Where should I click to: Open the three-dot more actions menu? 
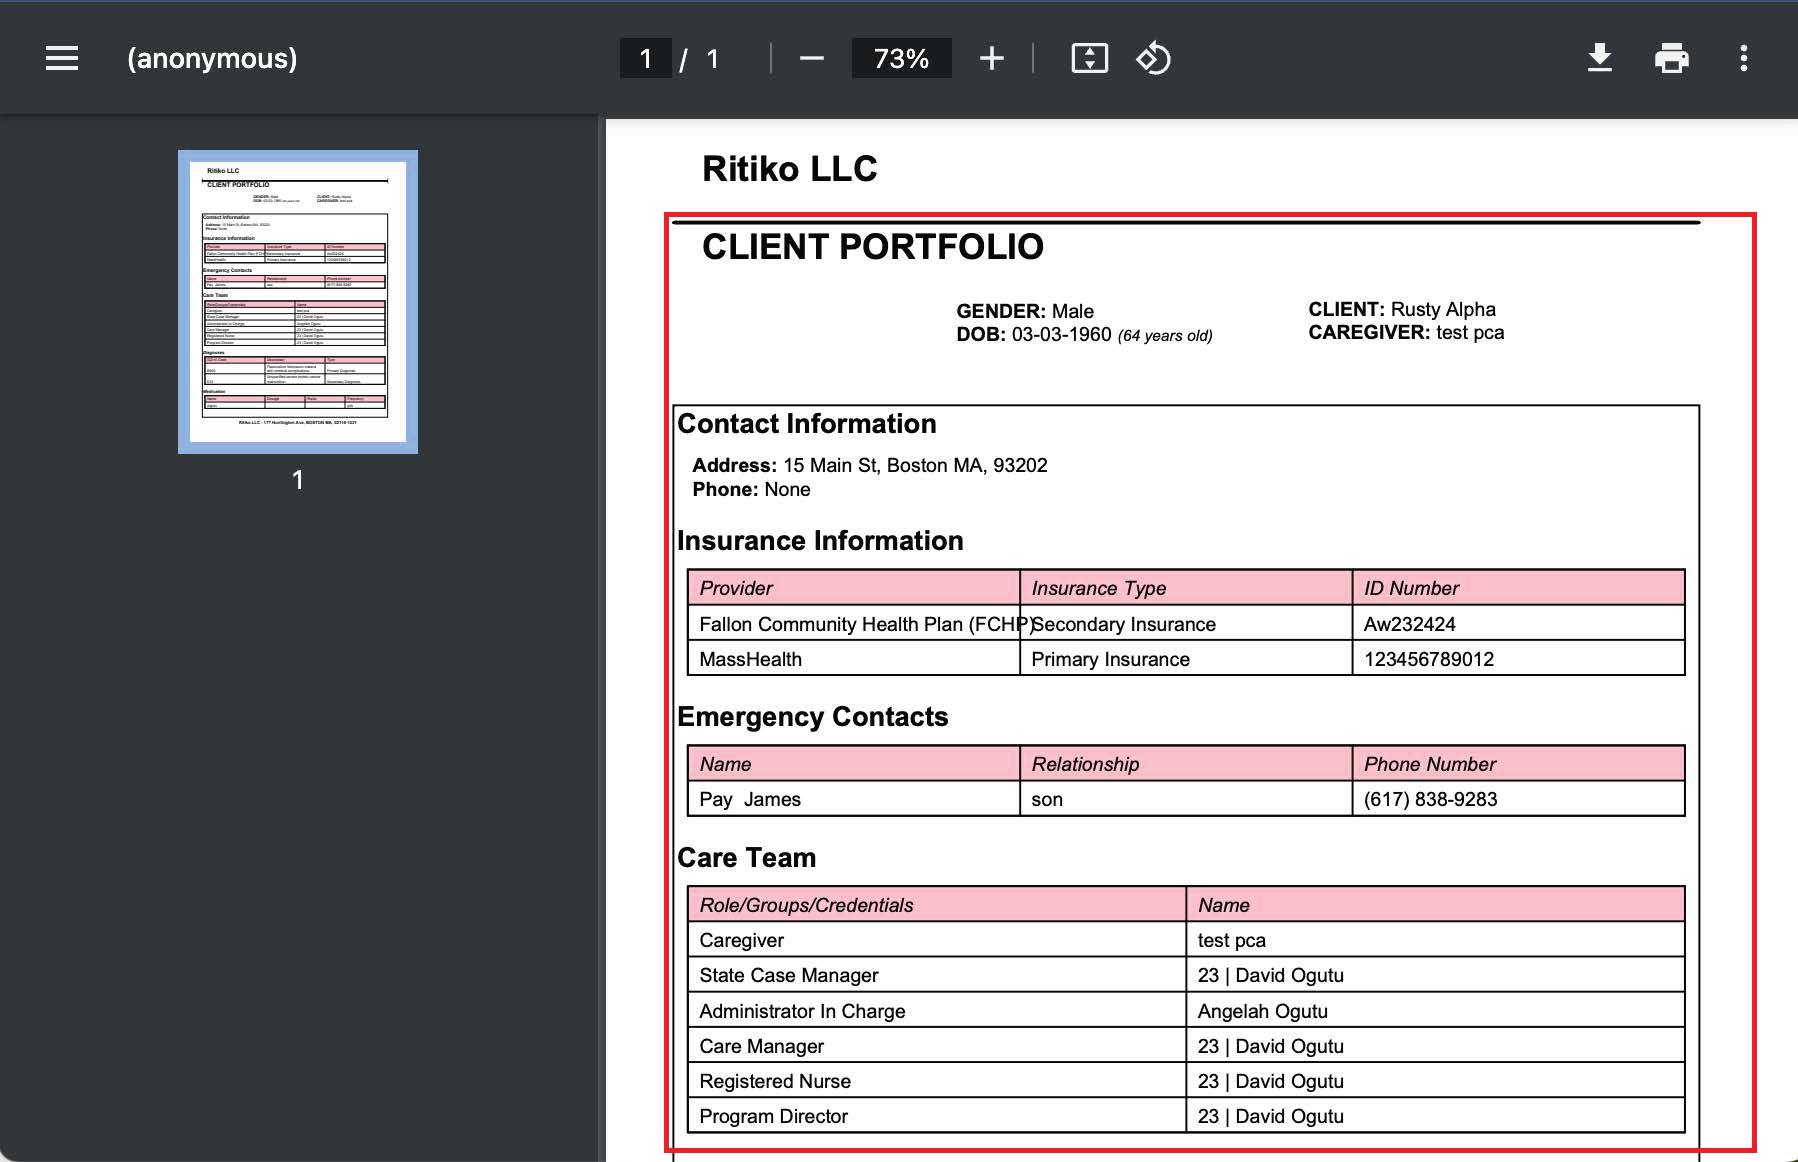point(1743,59)
